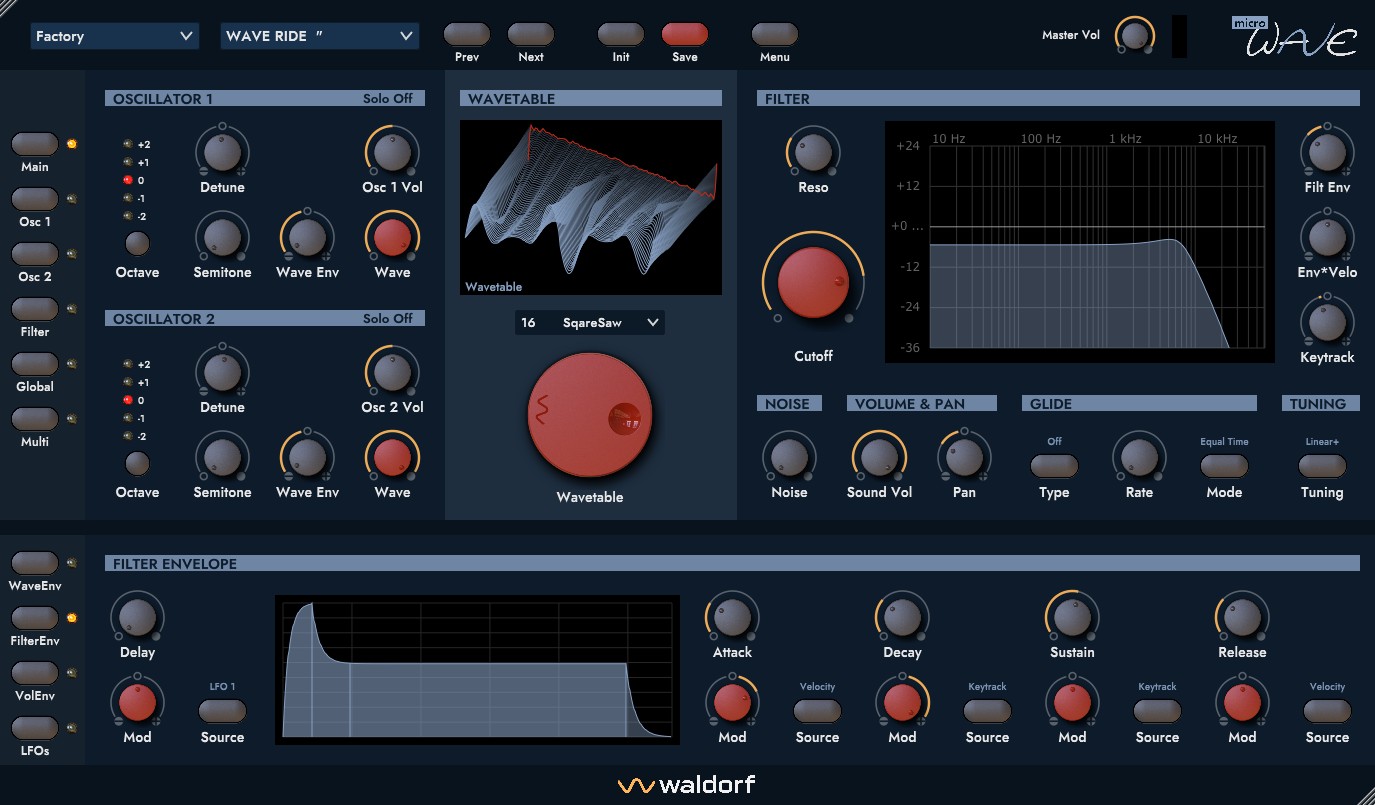Open the Menu button
Viewport: 1375px width, 805px height.
tap(775, 34)
